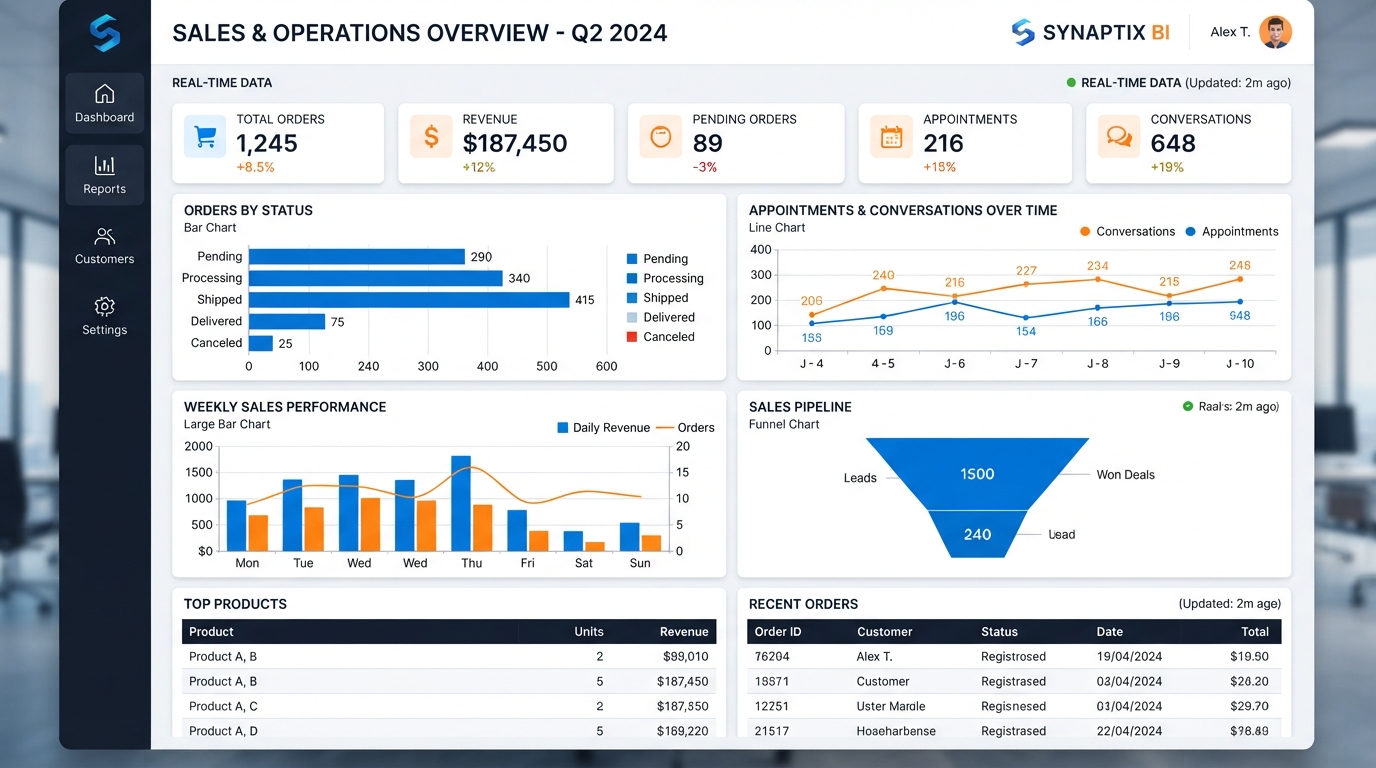Click the +8.5% change under Total Orders
The image size is (1376, 768).
tap(256, 167)
